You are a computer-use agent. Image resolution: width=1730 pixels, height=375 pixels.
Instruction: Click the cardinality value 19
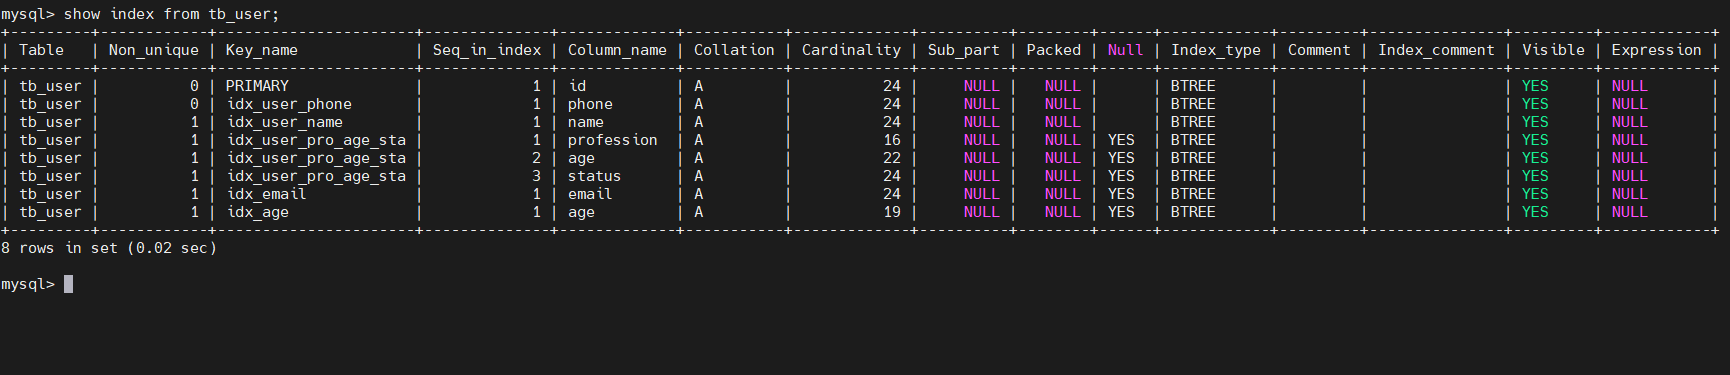tap(892, 212)
